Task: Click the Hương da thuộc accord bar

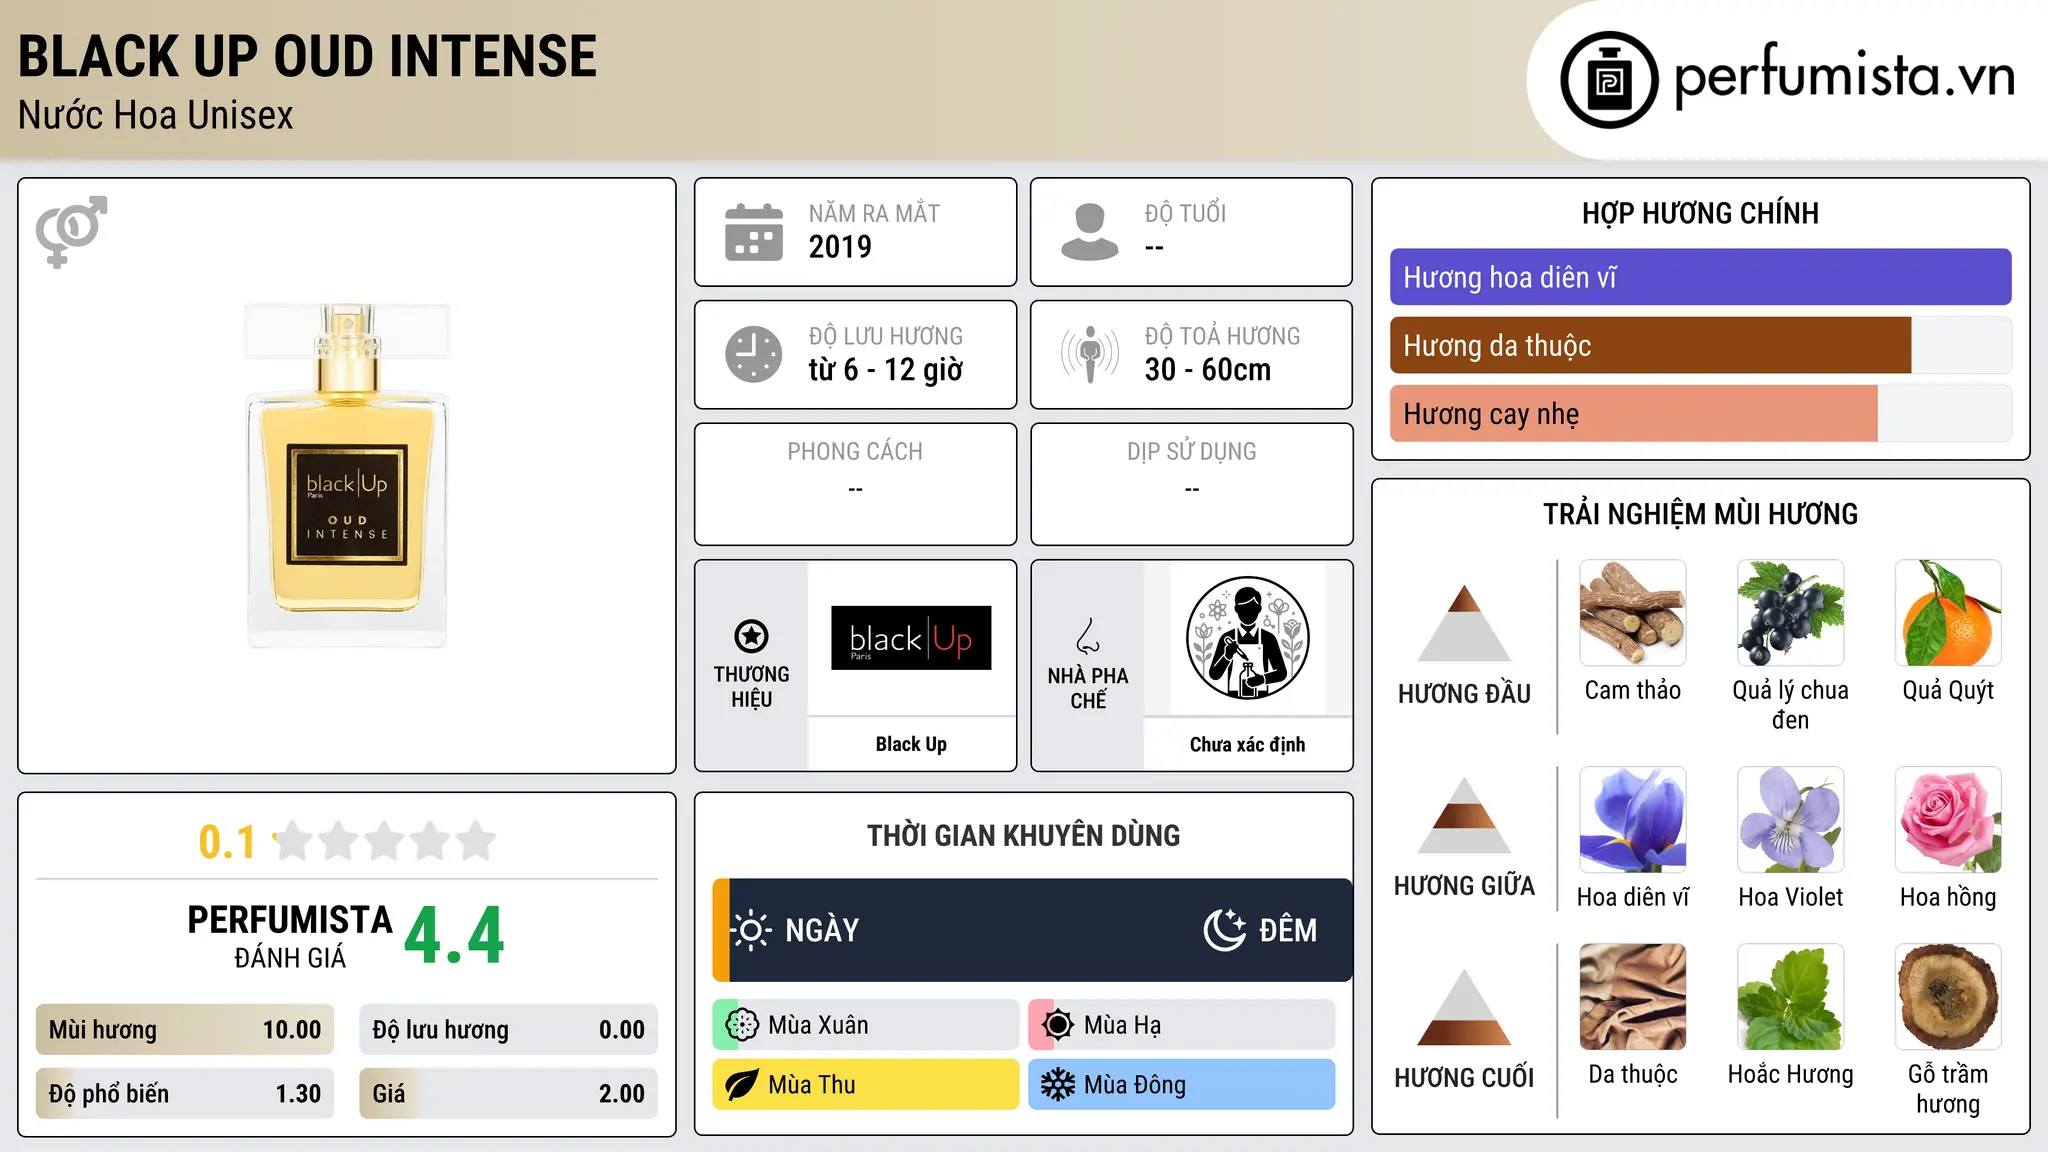Action: [1700, 345]
